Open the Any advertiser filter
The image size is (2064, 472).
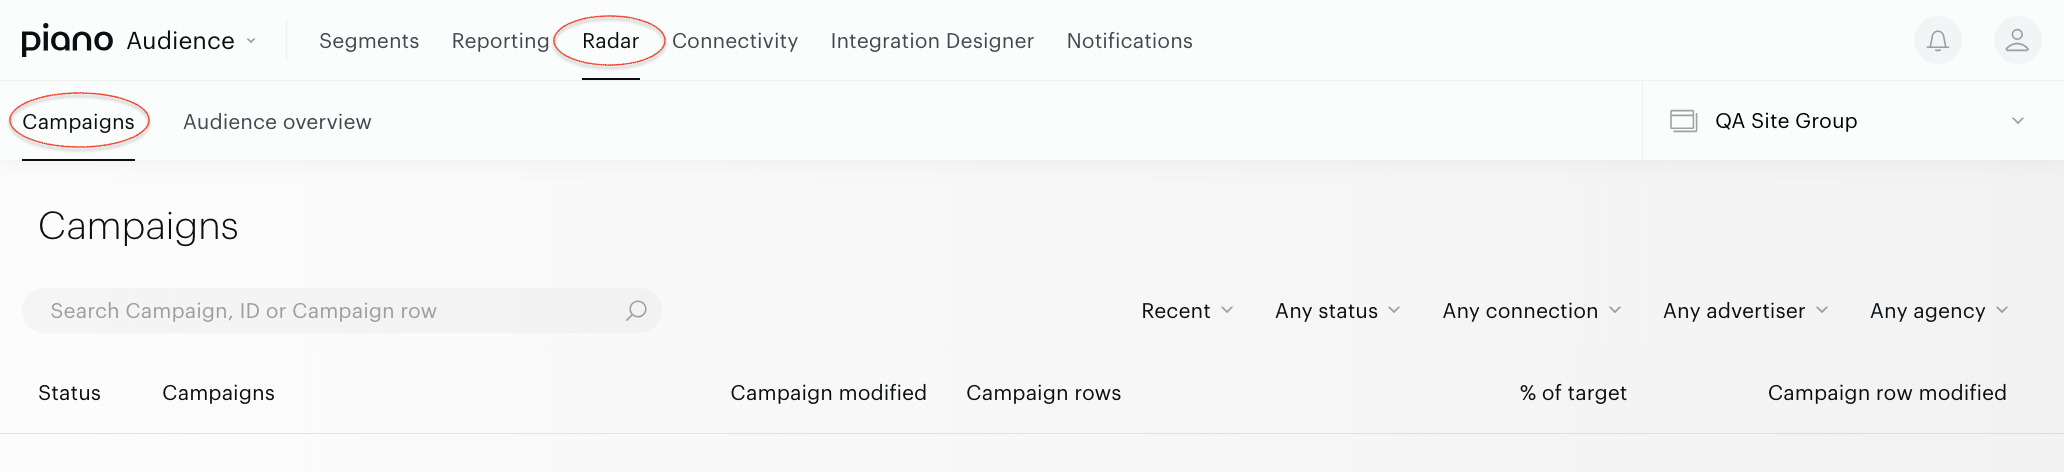[x=1745, y=311]
